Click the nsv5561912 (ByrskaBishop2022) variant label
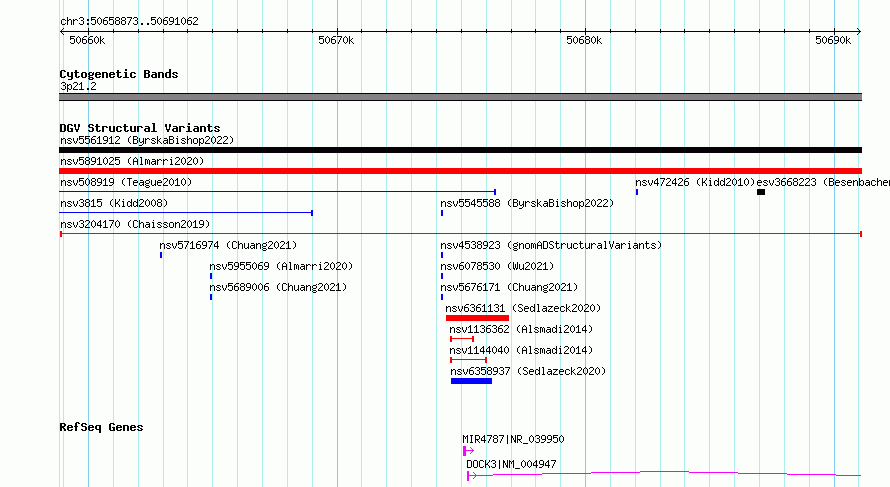Image resolution: width=890 pixels, height=487 pixels. coord(147,140)
